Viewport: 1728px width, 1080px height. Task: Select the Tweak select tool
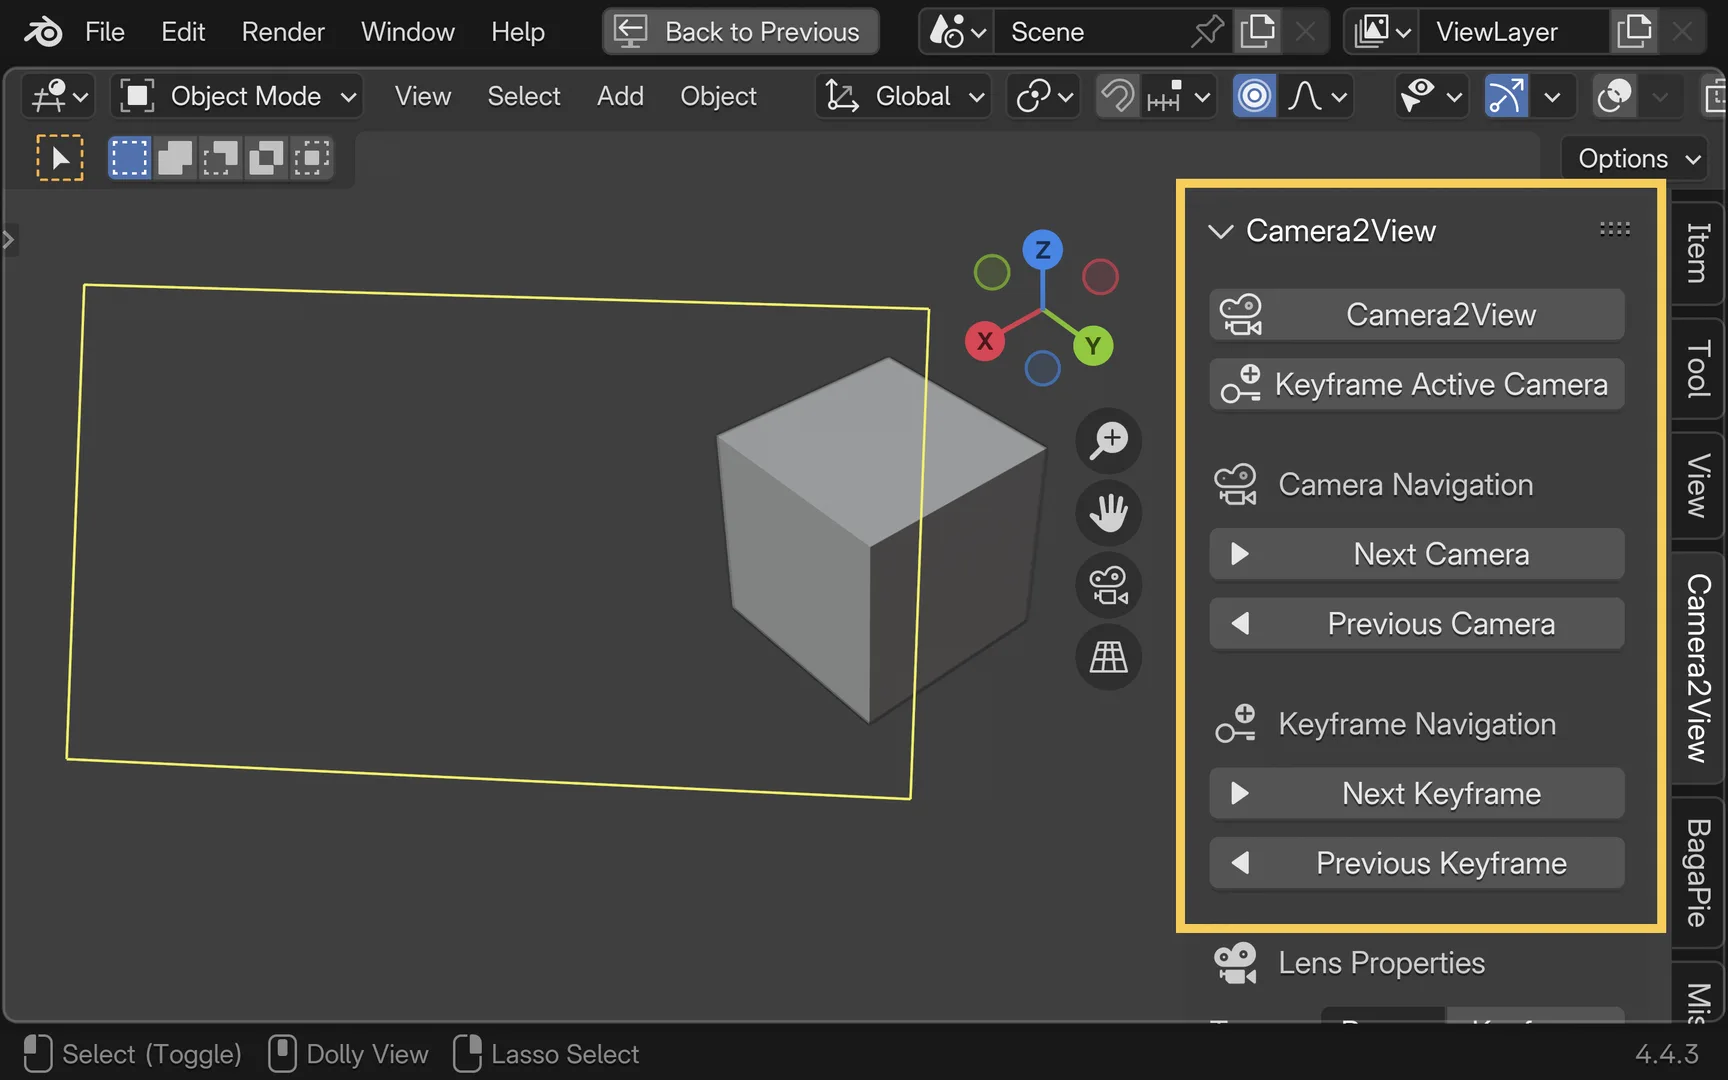tap(60, 158)
